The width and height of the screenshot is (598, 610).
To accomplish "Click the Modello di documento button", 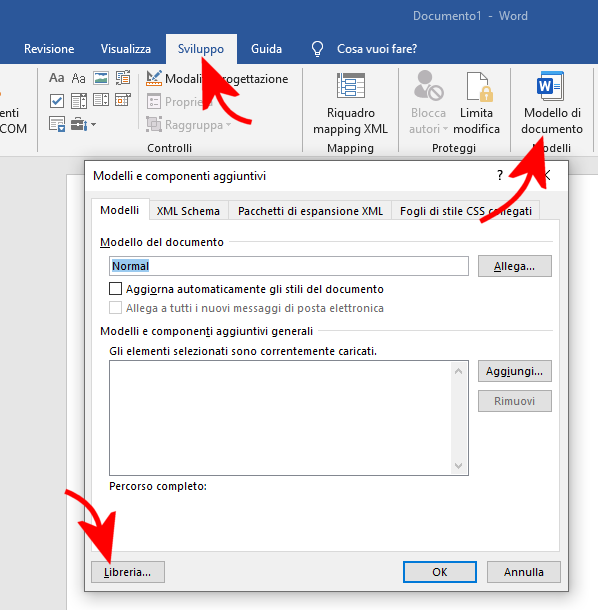I will click(x=552, y=103).
